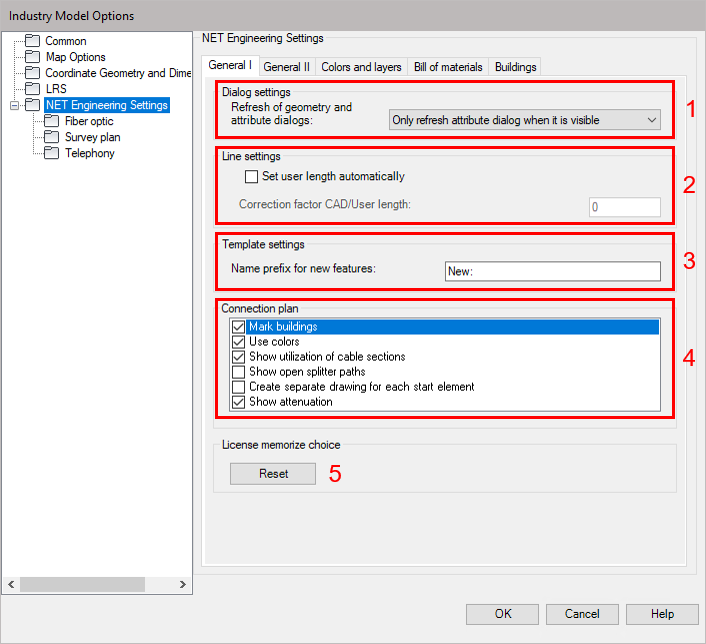Open Coordinate Geometry and Dimension settings
The width and height of the screenshot is (706, 644).
click(118, 73)
